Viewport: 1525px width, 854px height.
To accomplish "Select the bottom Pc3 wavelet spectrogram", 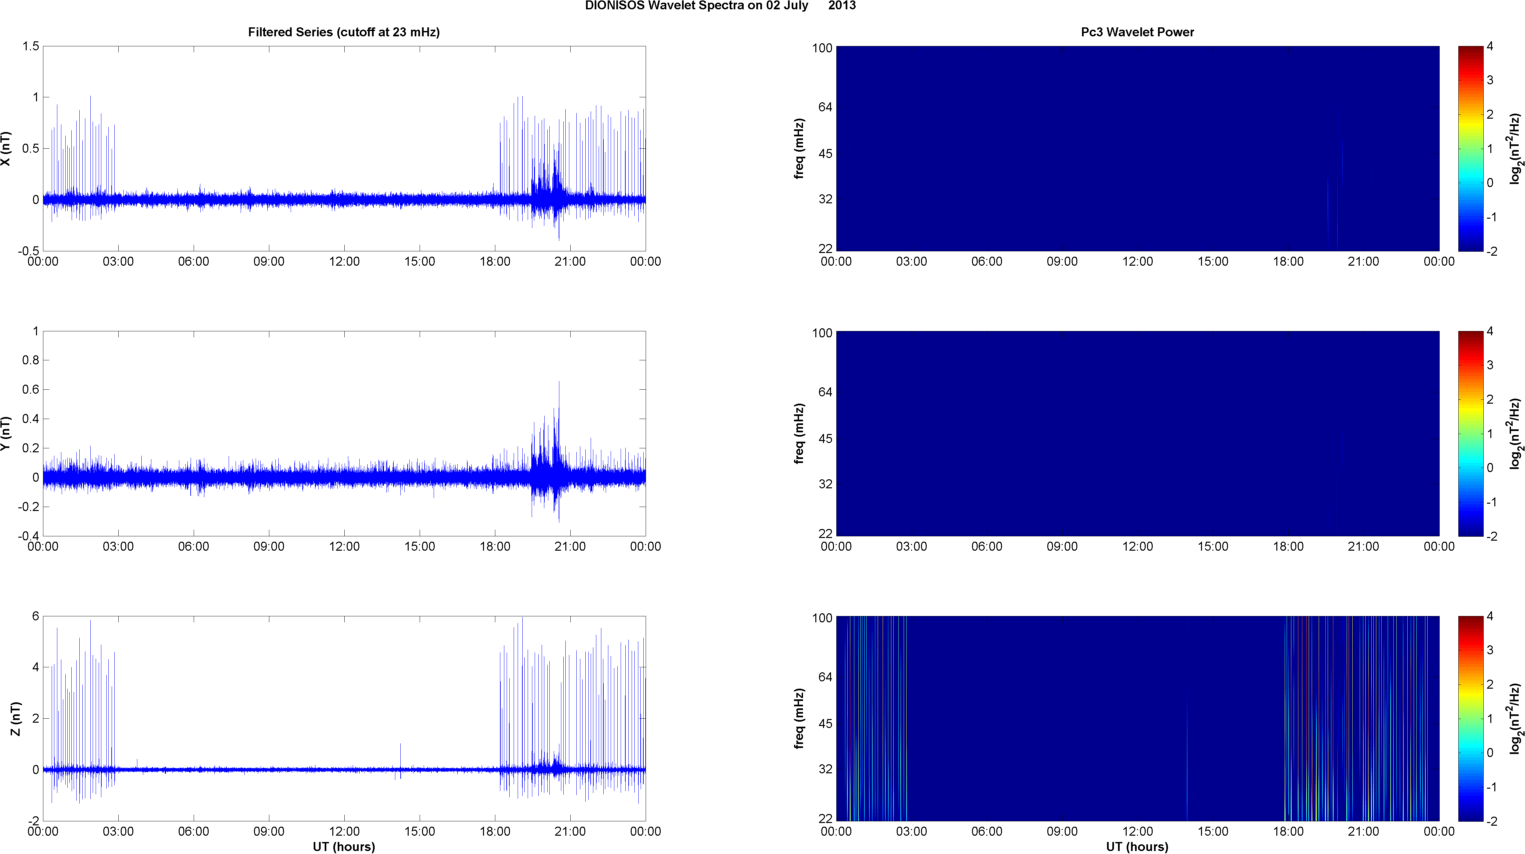I will [1137, 719].
